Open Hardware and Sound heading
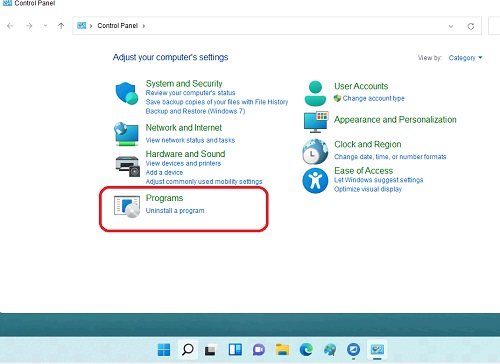This screenshot has width=500, height=364. tap(185, 154)
